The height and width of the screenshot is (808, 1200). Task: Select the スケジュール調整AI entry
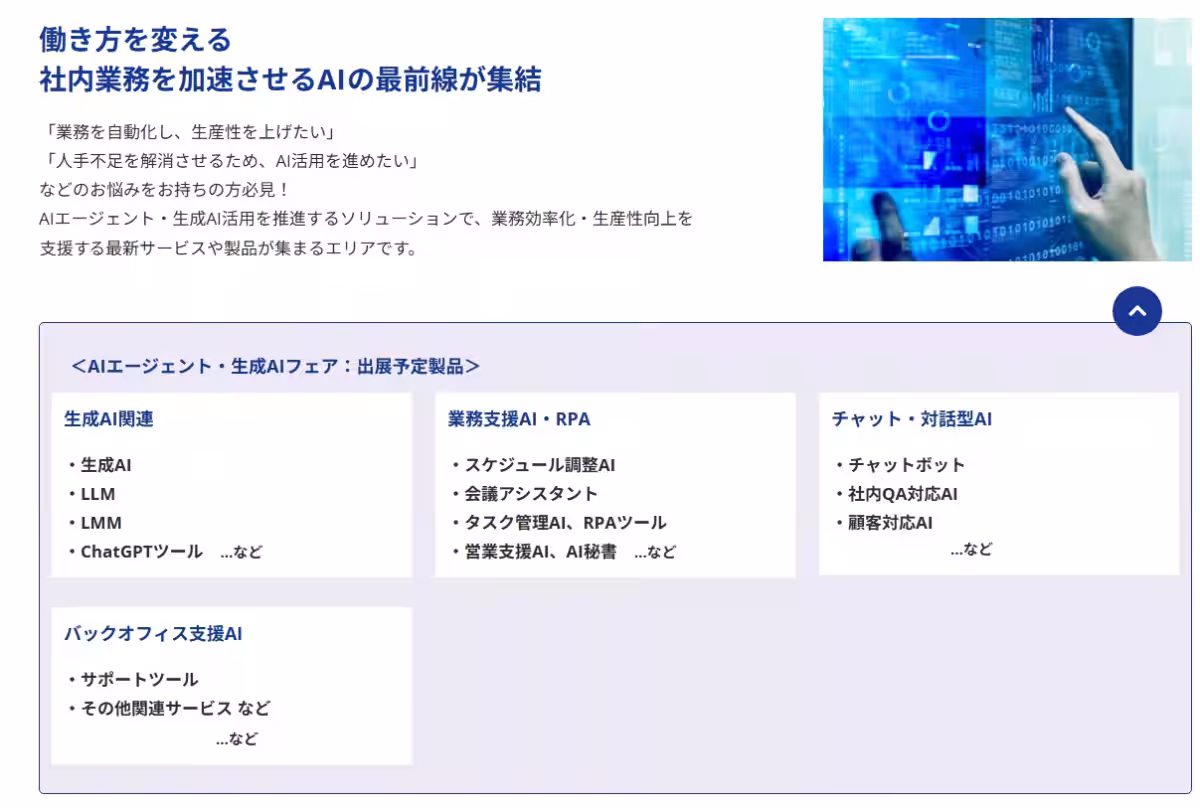tap(537, 464)
